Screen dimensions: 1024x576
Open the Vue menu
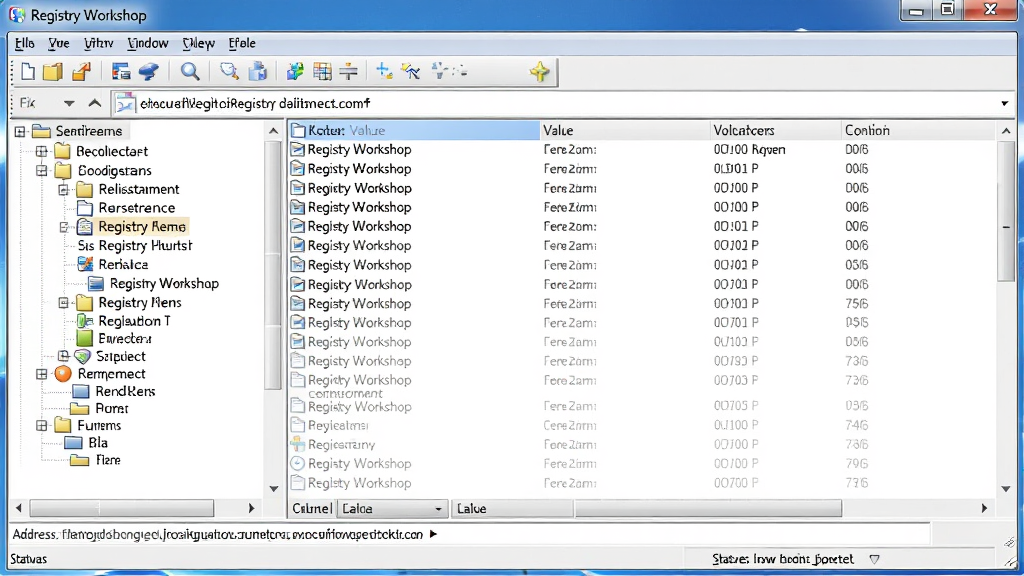(58, 43)
